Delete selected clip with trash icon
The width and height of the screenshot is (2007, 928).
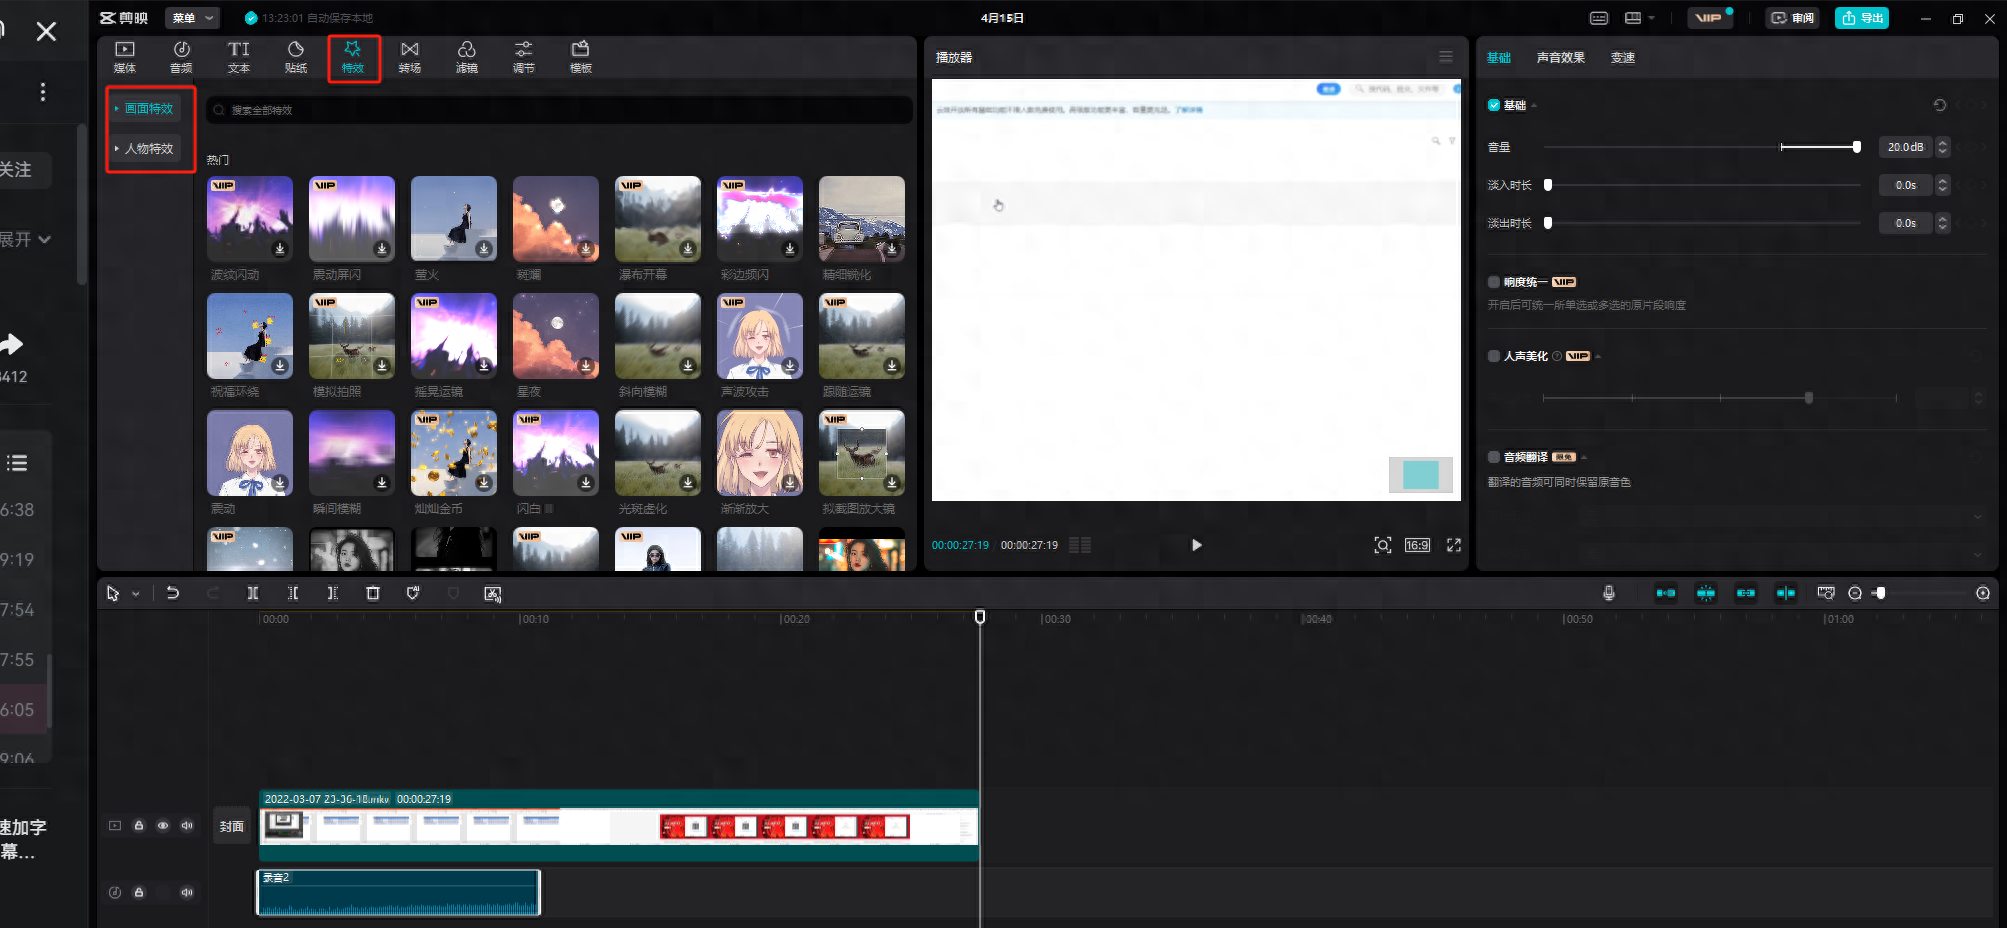tap(373, 593)
